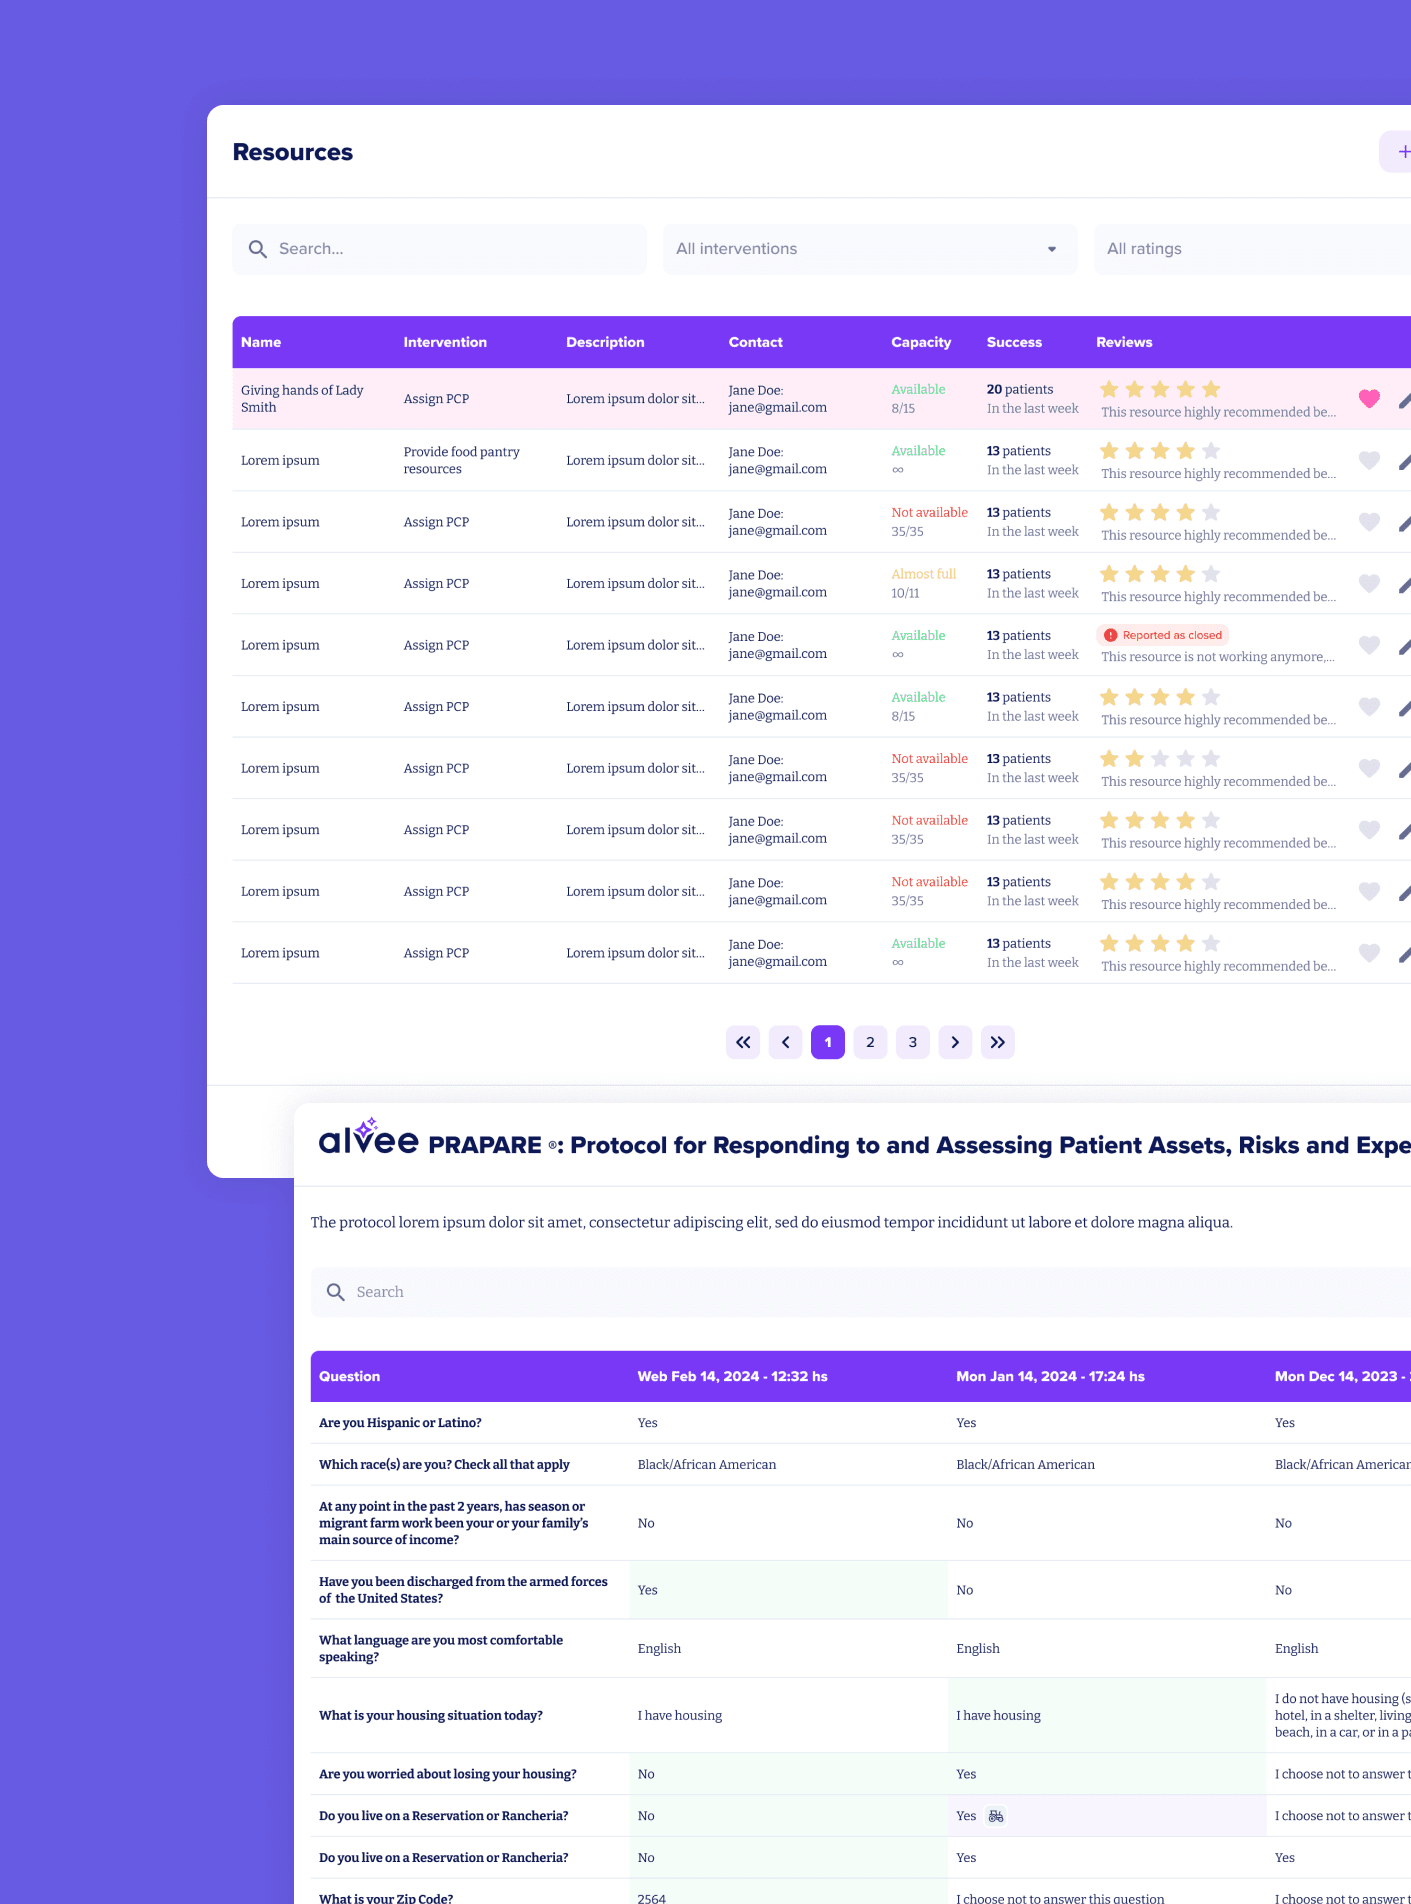Click 'Web Feb 14, 2024 - 12:32 hs' header
The height and width of the screenshot is (1904, 1411).
[x=732, y=1376]
